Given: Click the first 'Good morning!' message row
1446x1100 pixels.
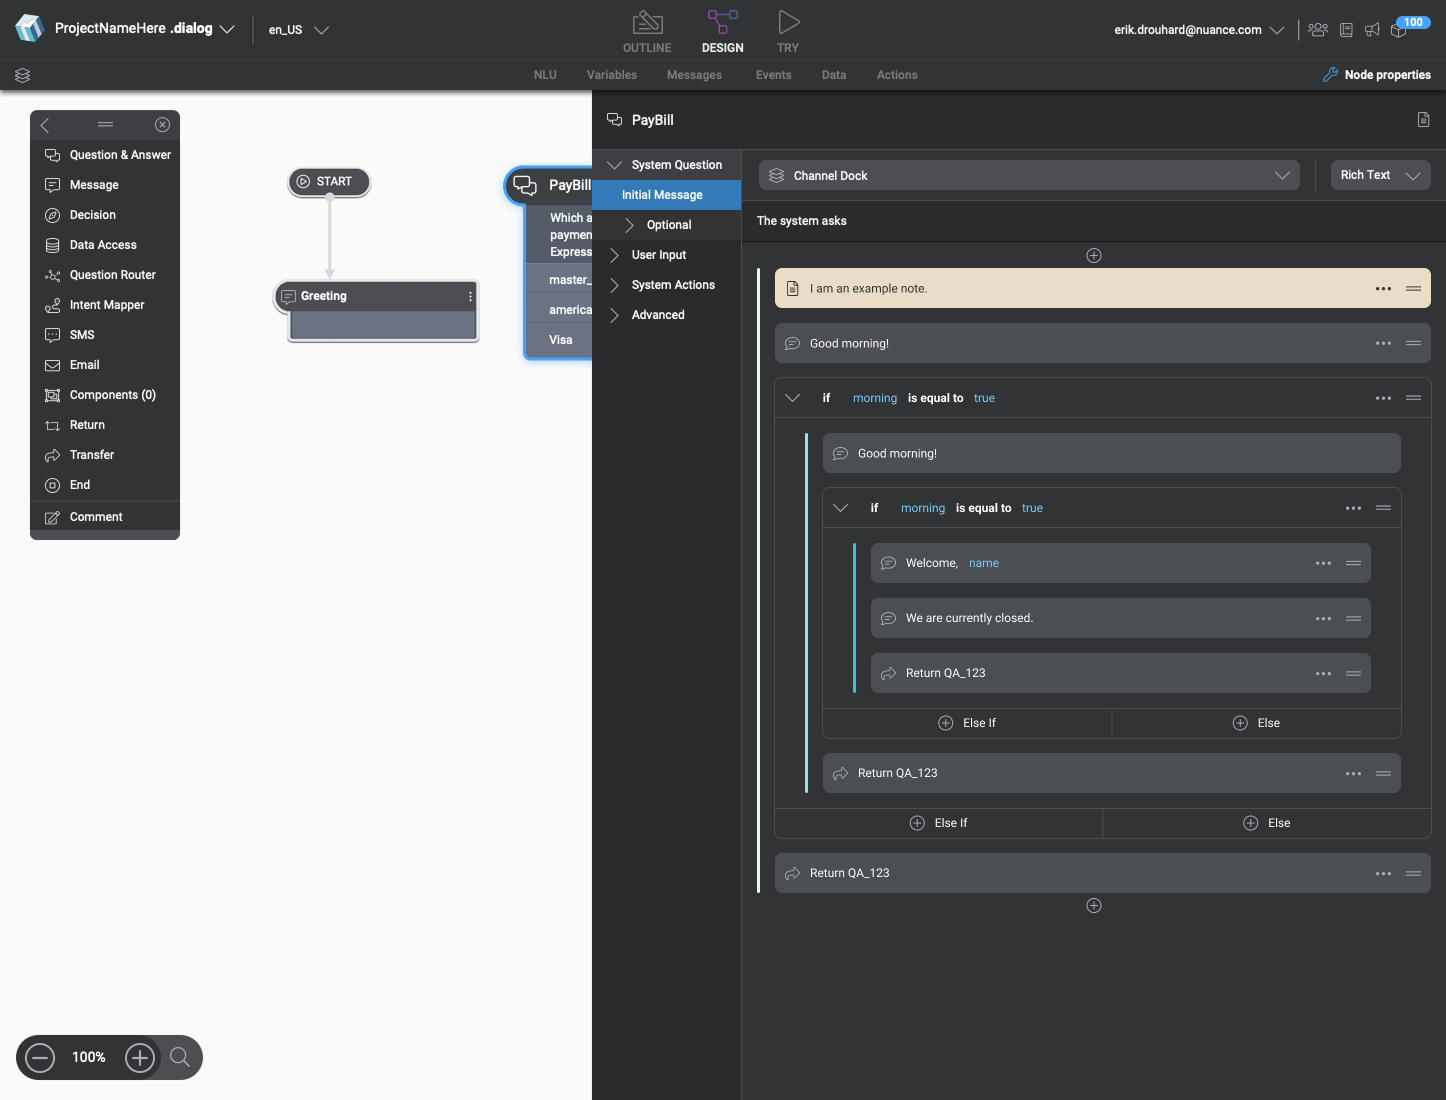Looking at the screenshot, I should point(1102,343).
